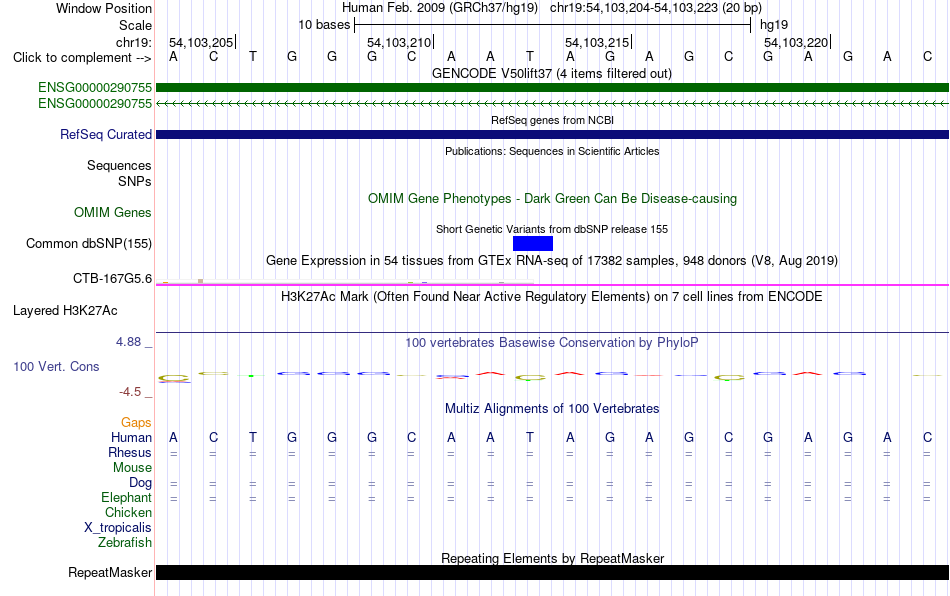The width and height of the screenshot is (950, 596).
Task: Click 'Multiz Alignments of 100 Vertebrates' title
Action: pyautogui.click(x=552, y=408)
